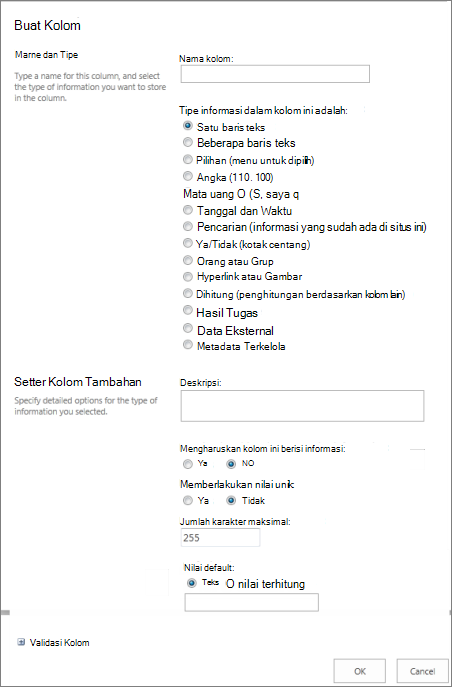452x687 pixels.
Task: Select Tidak for Memberlakukan nilai unik
Action: coord(230,500)
